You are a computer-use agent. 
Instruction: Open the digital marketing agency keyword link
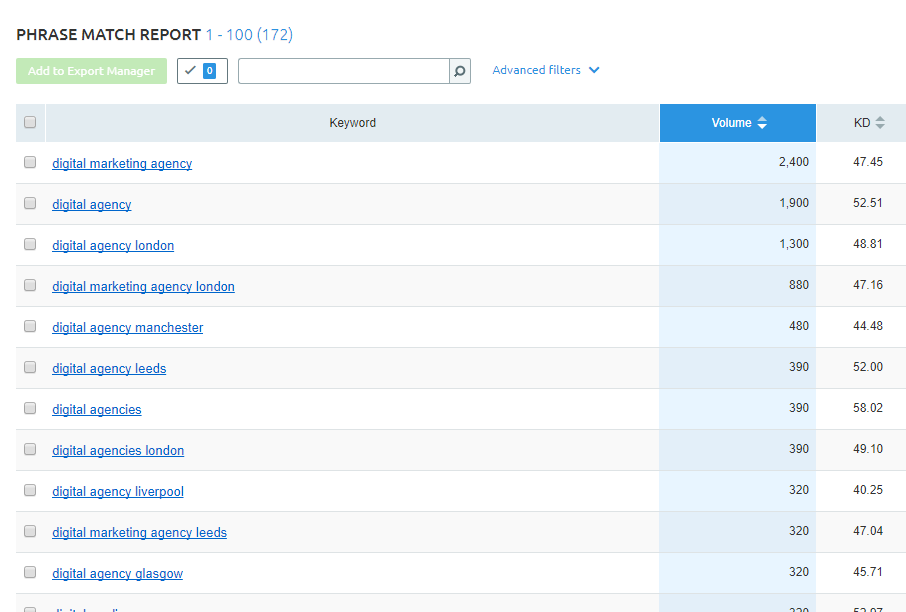coord(122,164)
